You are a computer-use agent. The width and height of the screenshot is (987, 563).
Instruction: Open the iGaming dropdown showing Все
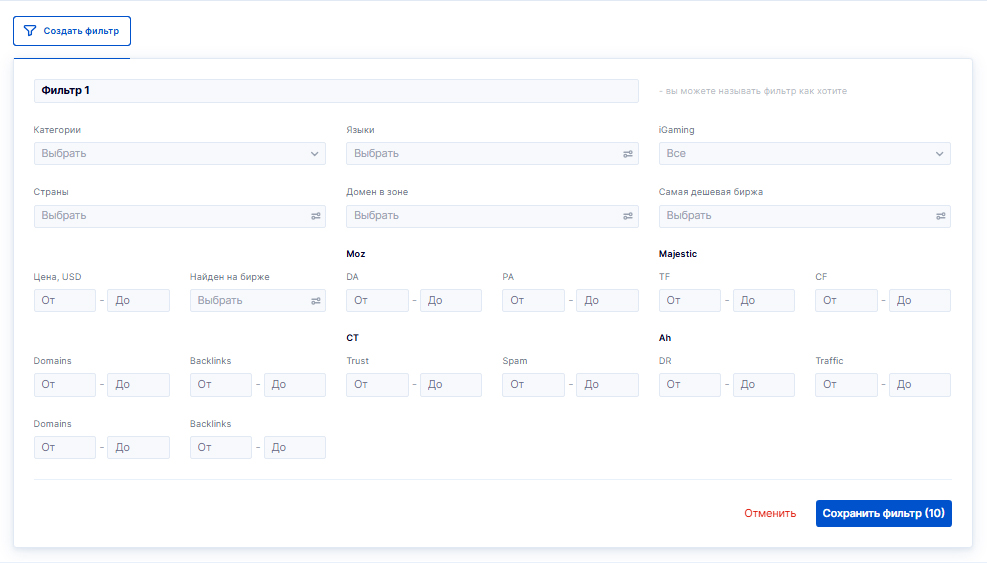(x=804, y=154)
